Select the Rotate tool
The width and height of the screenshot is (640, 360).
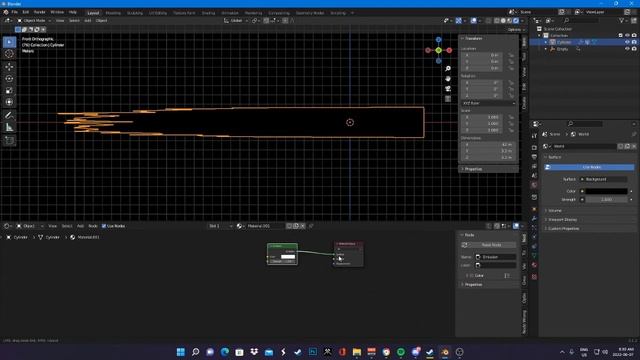9,78
